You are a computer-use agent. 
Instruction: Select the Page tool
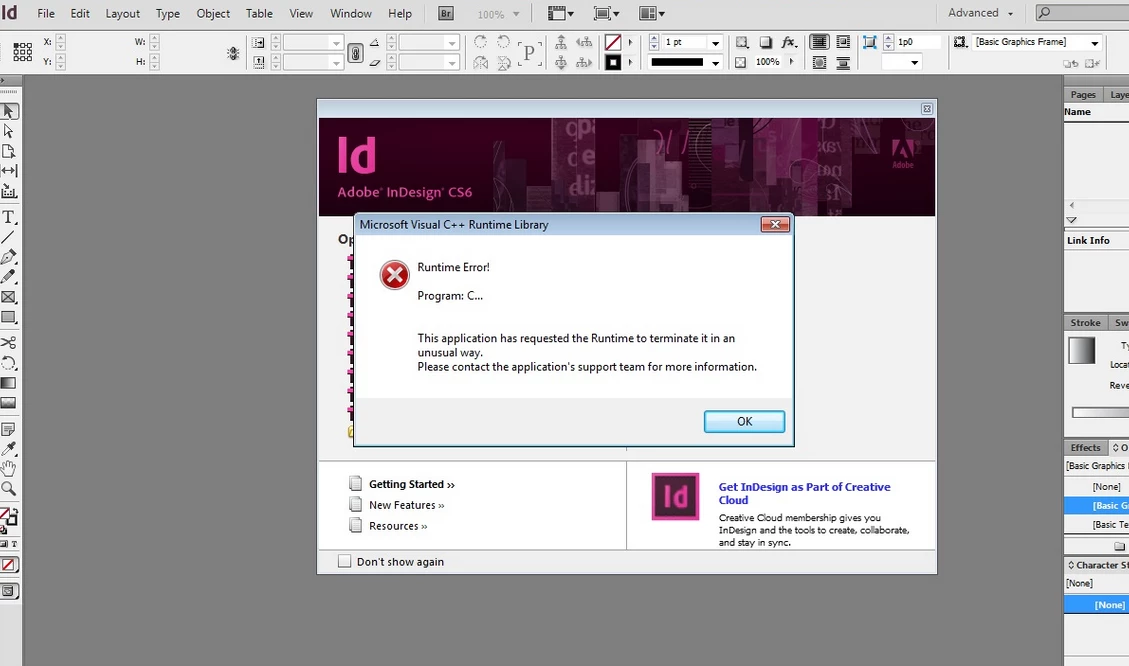(9, 151)
